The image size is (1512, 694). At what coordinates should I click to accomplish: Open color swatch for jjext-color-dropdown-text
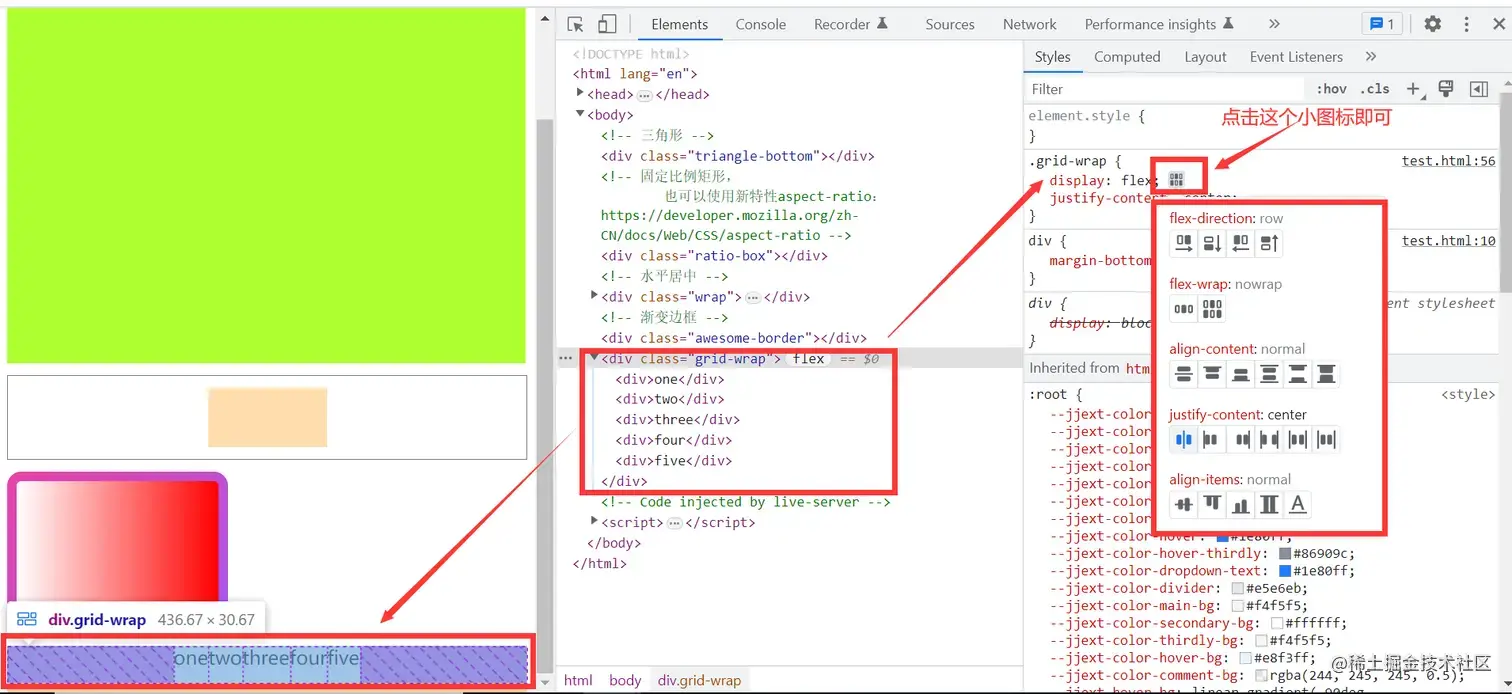pyautogui.click(x=1285, y=571)
